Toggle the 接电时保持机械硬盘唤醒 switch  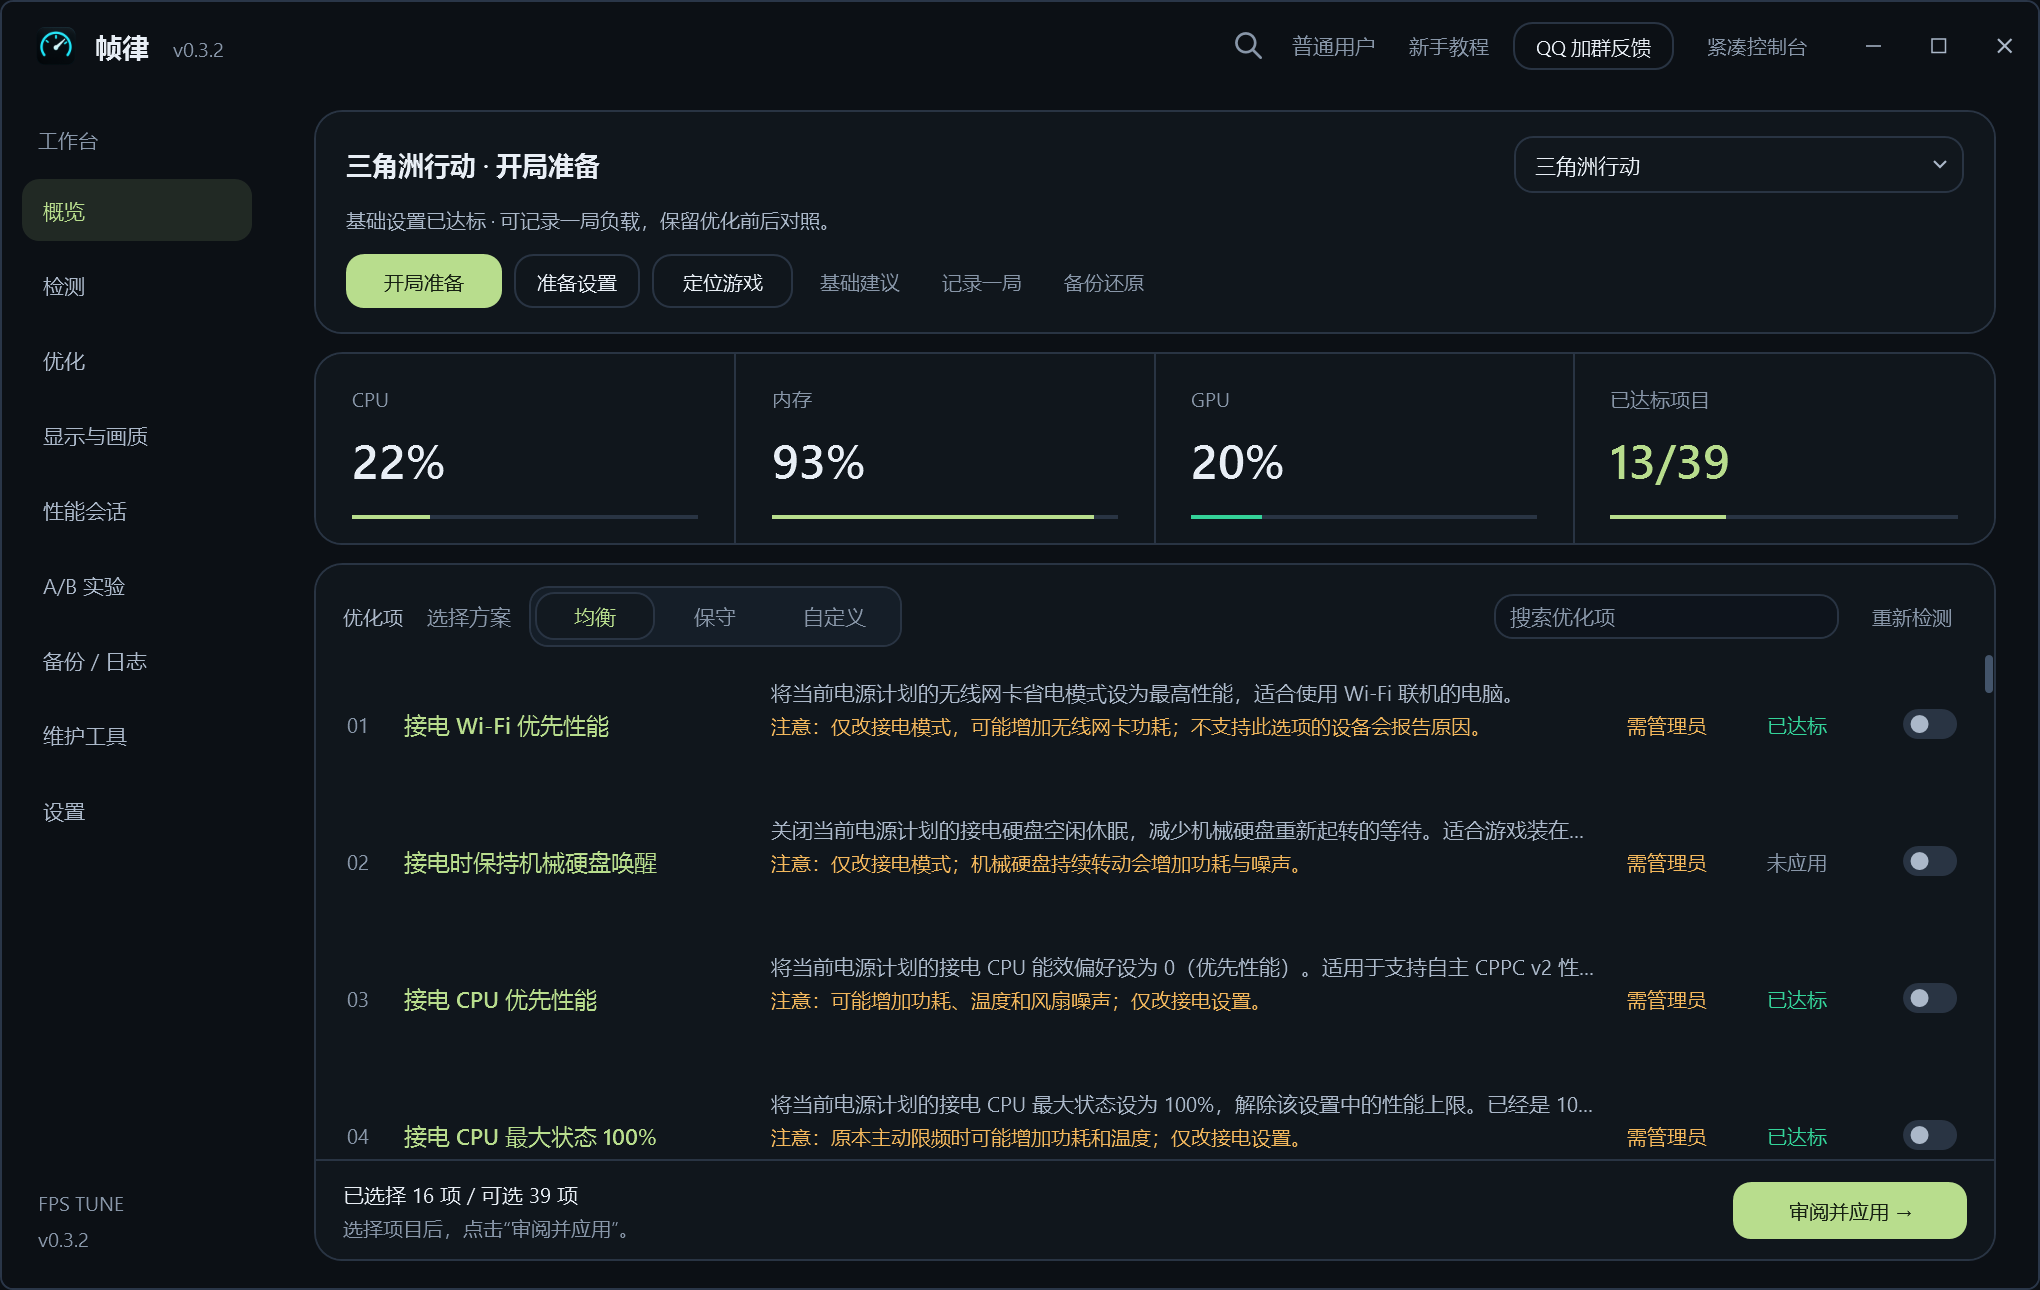click(1929, 861)
